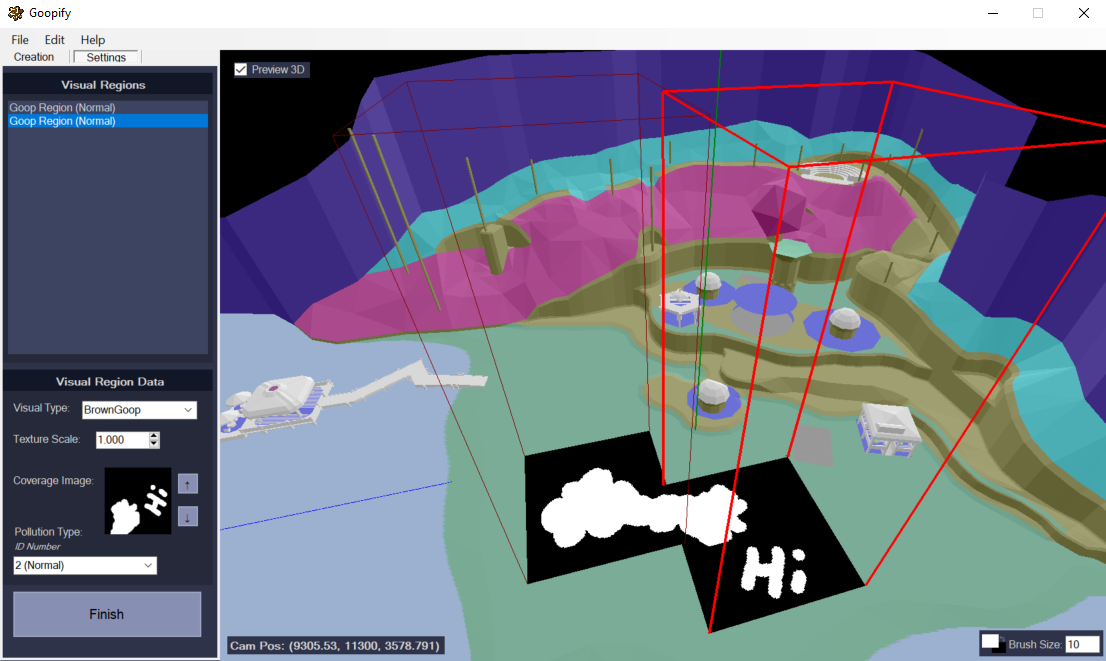The width and height of the screenshot is (1106, 661).
Task: Click the Goopify app icon in title bar
Action: tap(15, 14)
